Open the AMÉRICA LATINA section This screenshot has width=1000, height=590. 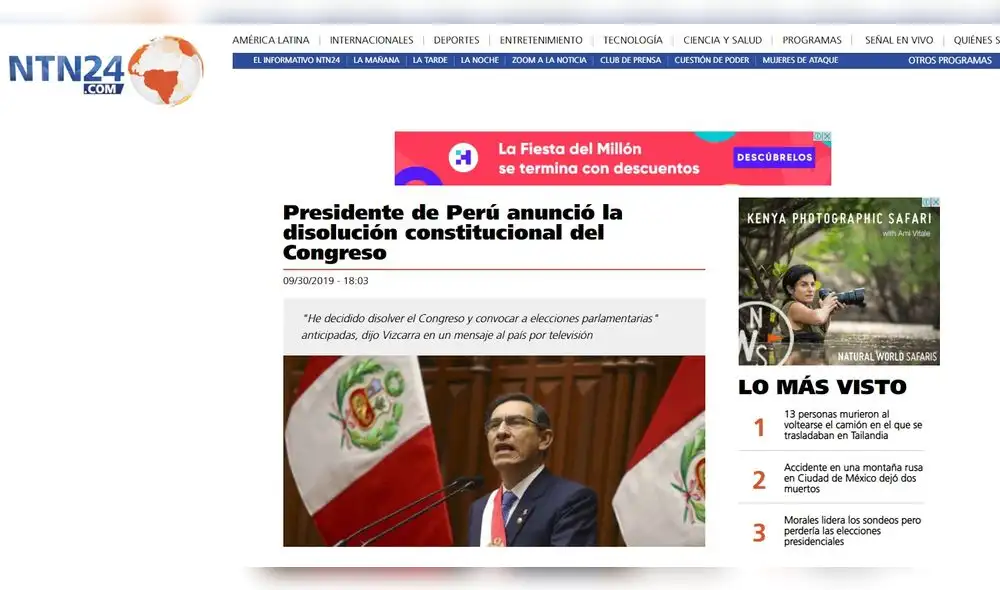270,40
